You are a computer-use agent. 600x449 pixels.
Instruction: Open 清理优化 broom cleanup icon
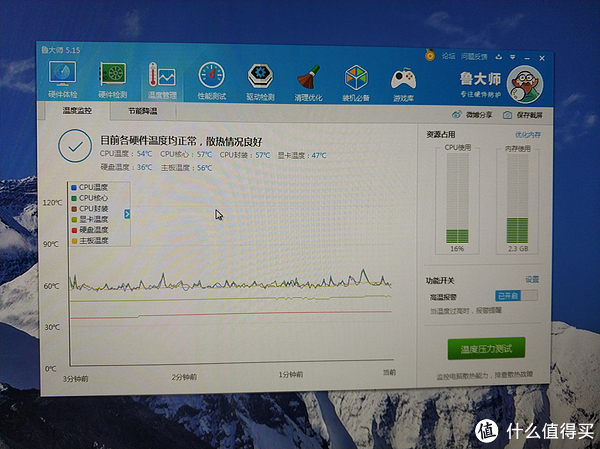[308, 82]
